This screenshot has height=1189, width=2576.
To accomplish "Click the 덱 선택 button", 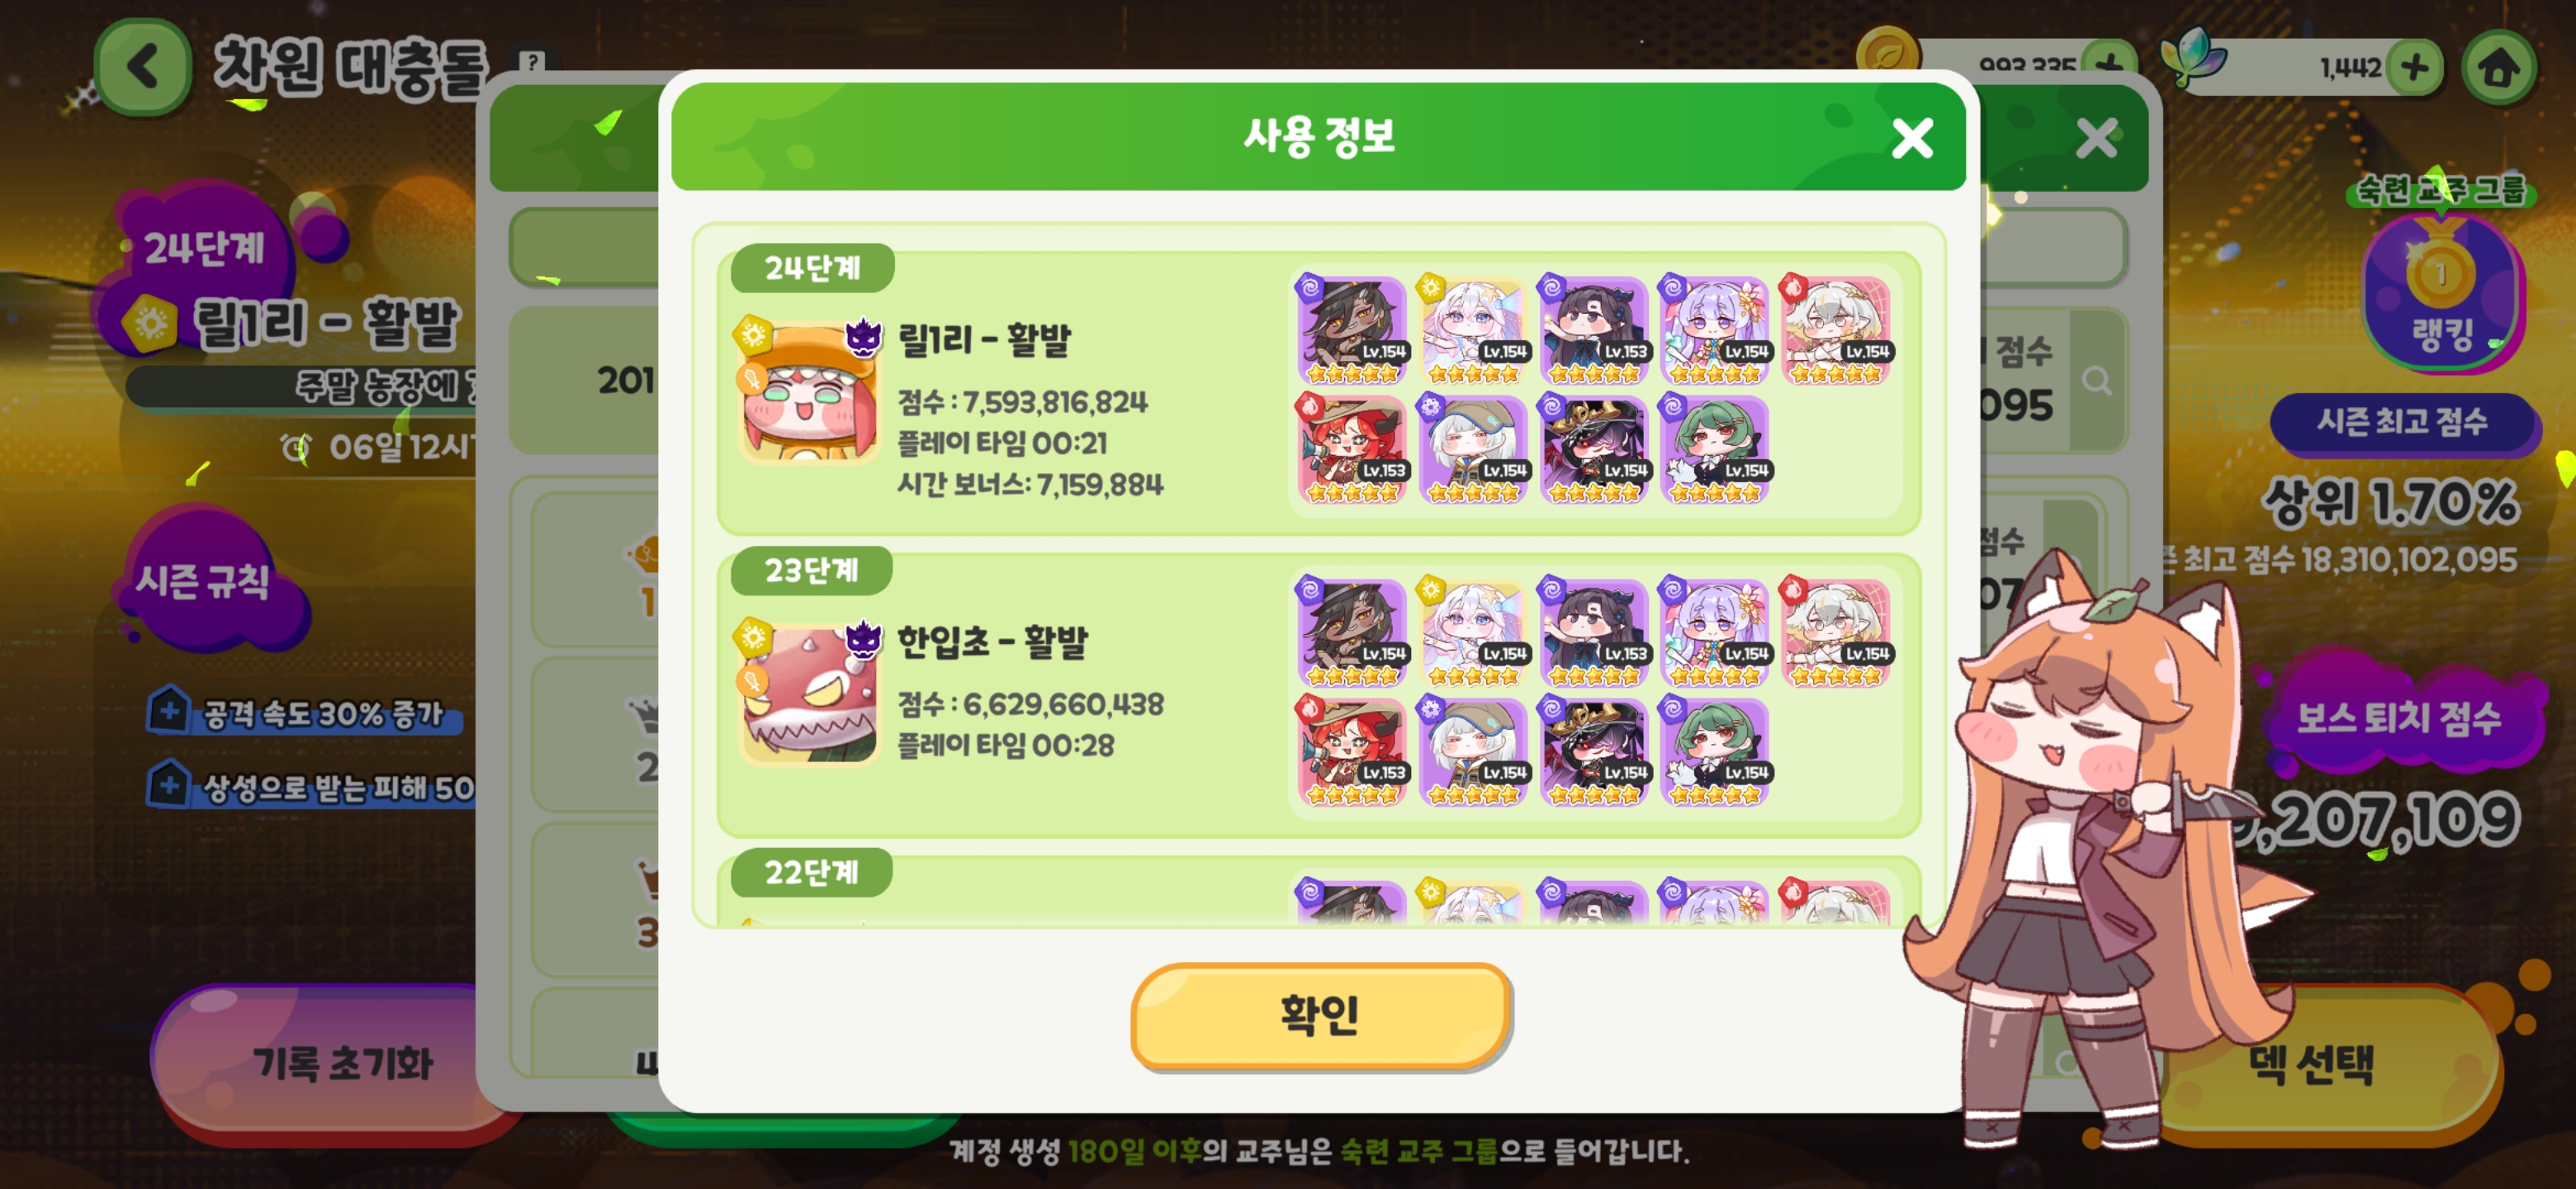I will pyautogui.click(x=2309, y=1063).
